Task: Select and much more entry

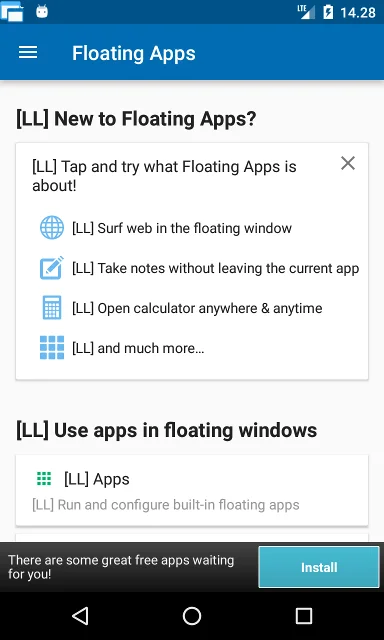Action: [x=138, y=348]
